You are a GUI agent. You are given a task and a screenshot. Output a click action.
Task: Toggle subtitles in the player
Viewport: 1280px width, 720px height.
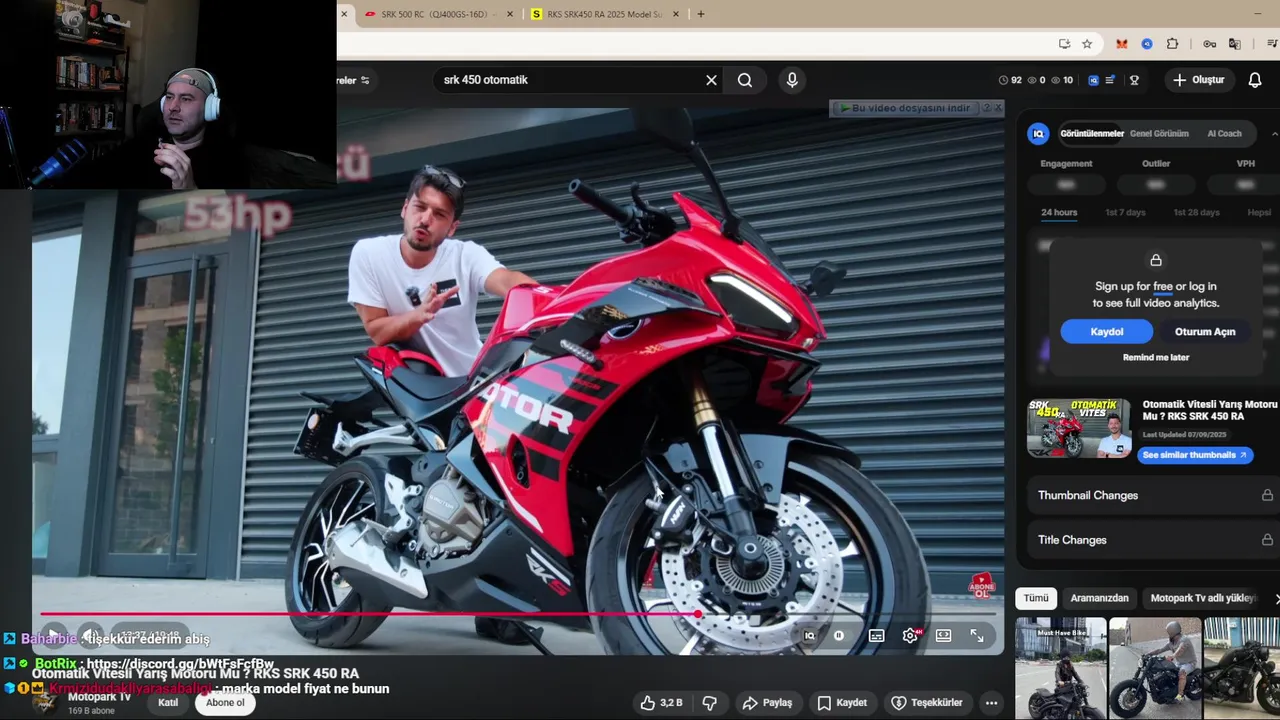point(876,636)
